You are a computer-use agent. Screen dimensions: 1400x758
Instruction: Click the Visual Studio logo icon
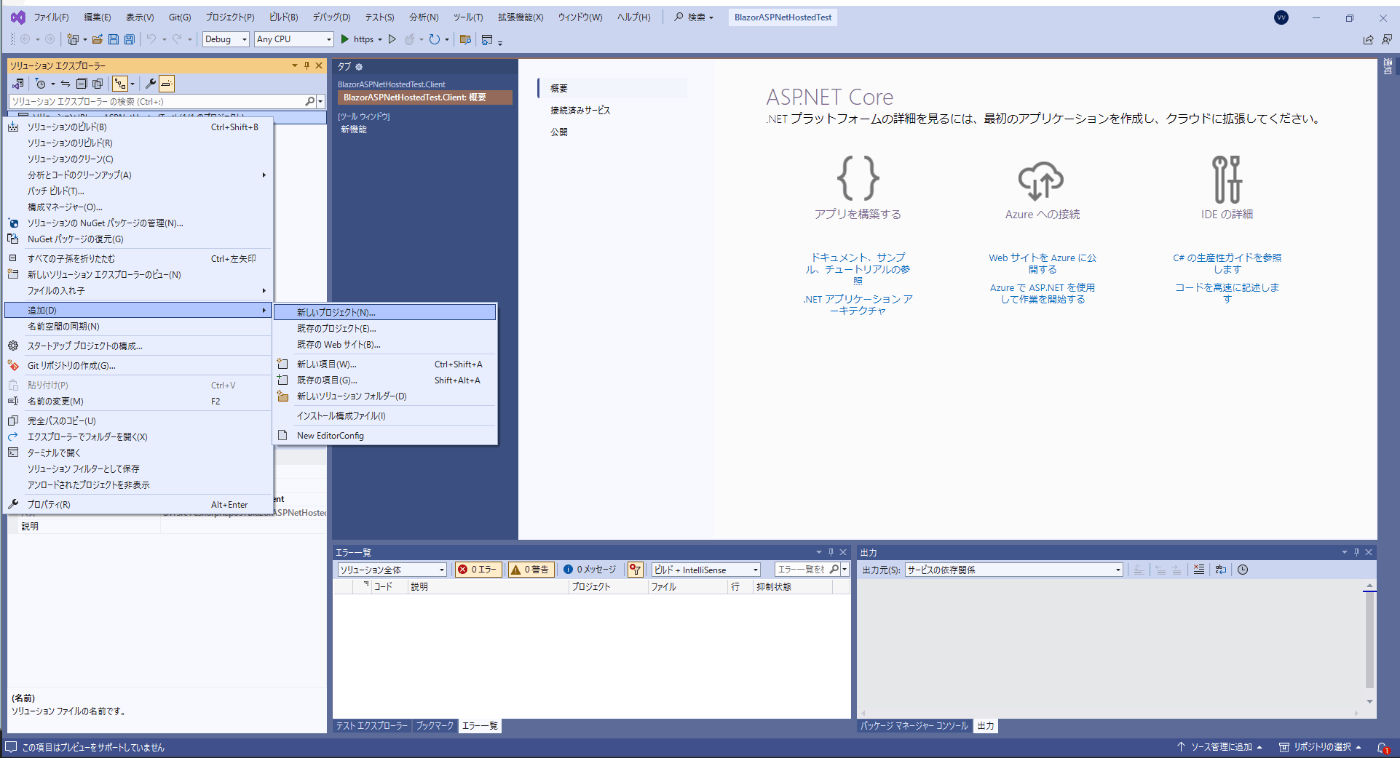tap(18, 17)
